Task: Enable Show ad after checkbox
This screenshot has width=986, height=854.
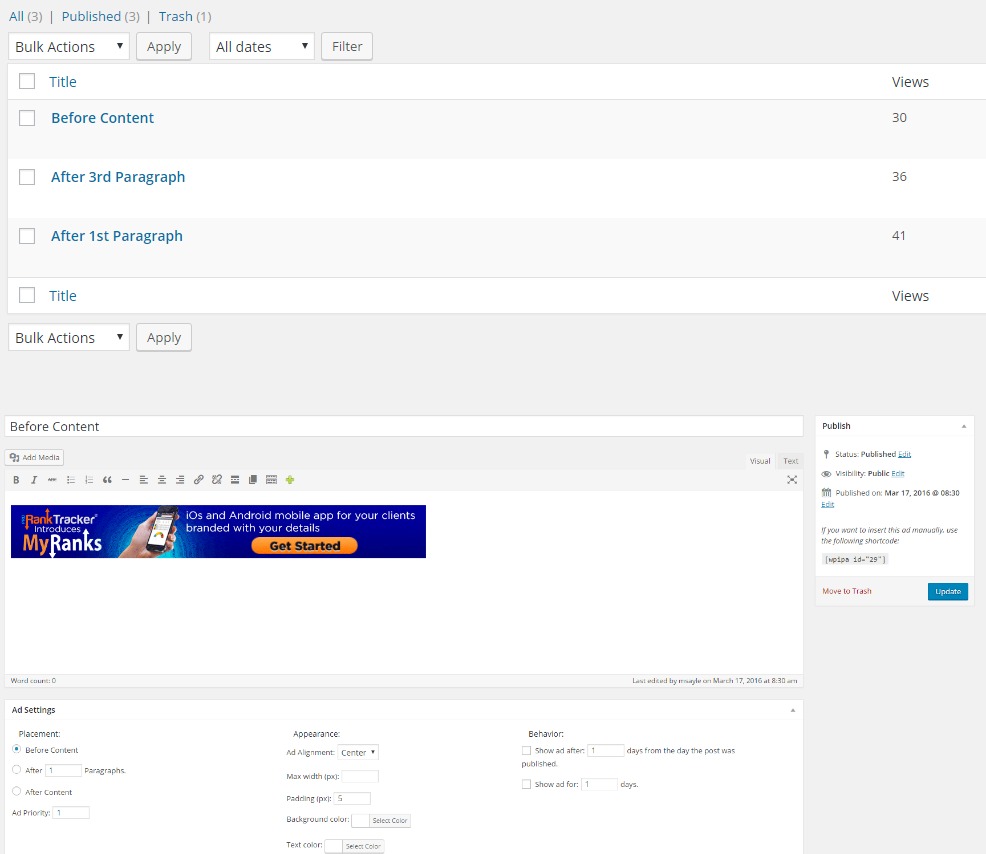Action: (x=526, y=750)
